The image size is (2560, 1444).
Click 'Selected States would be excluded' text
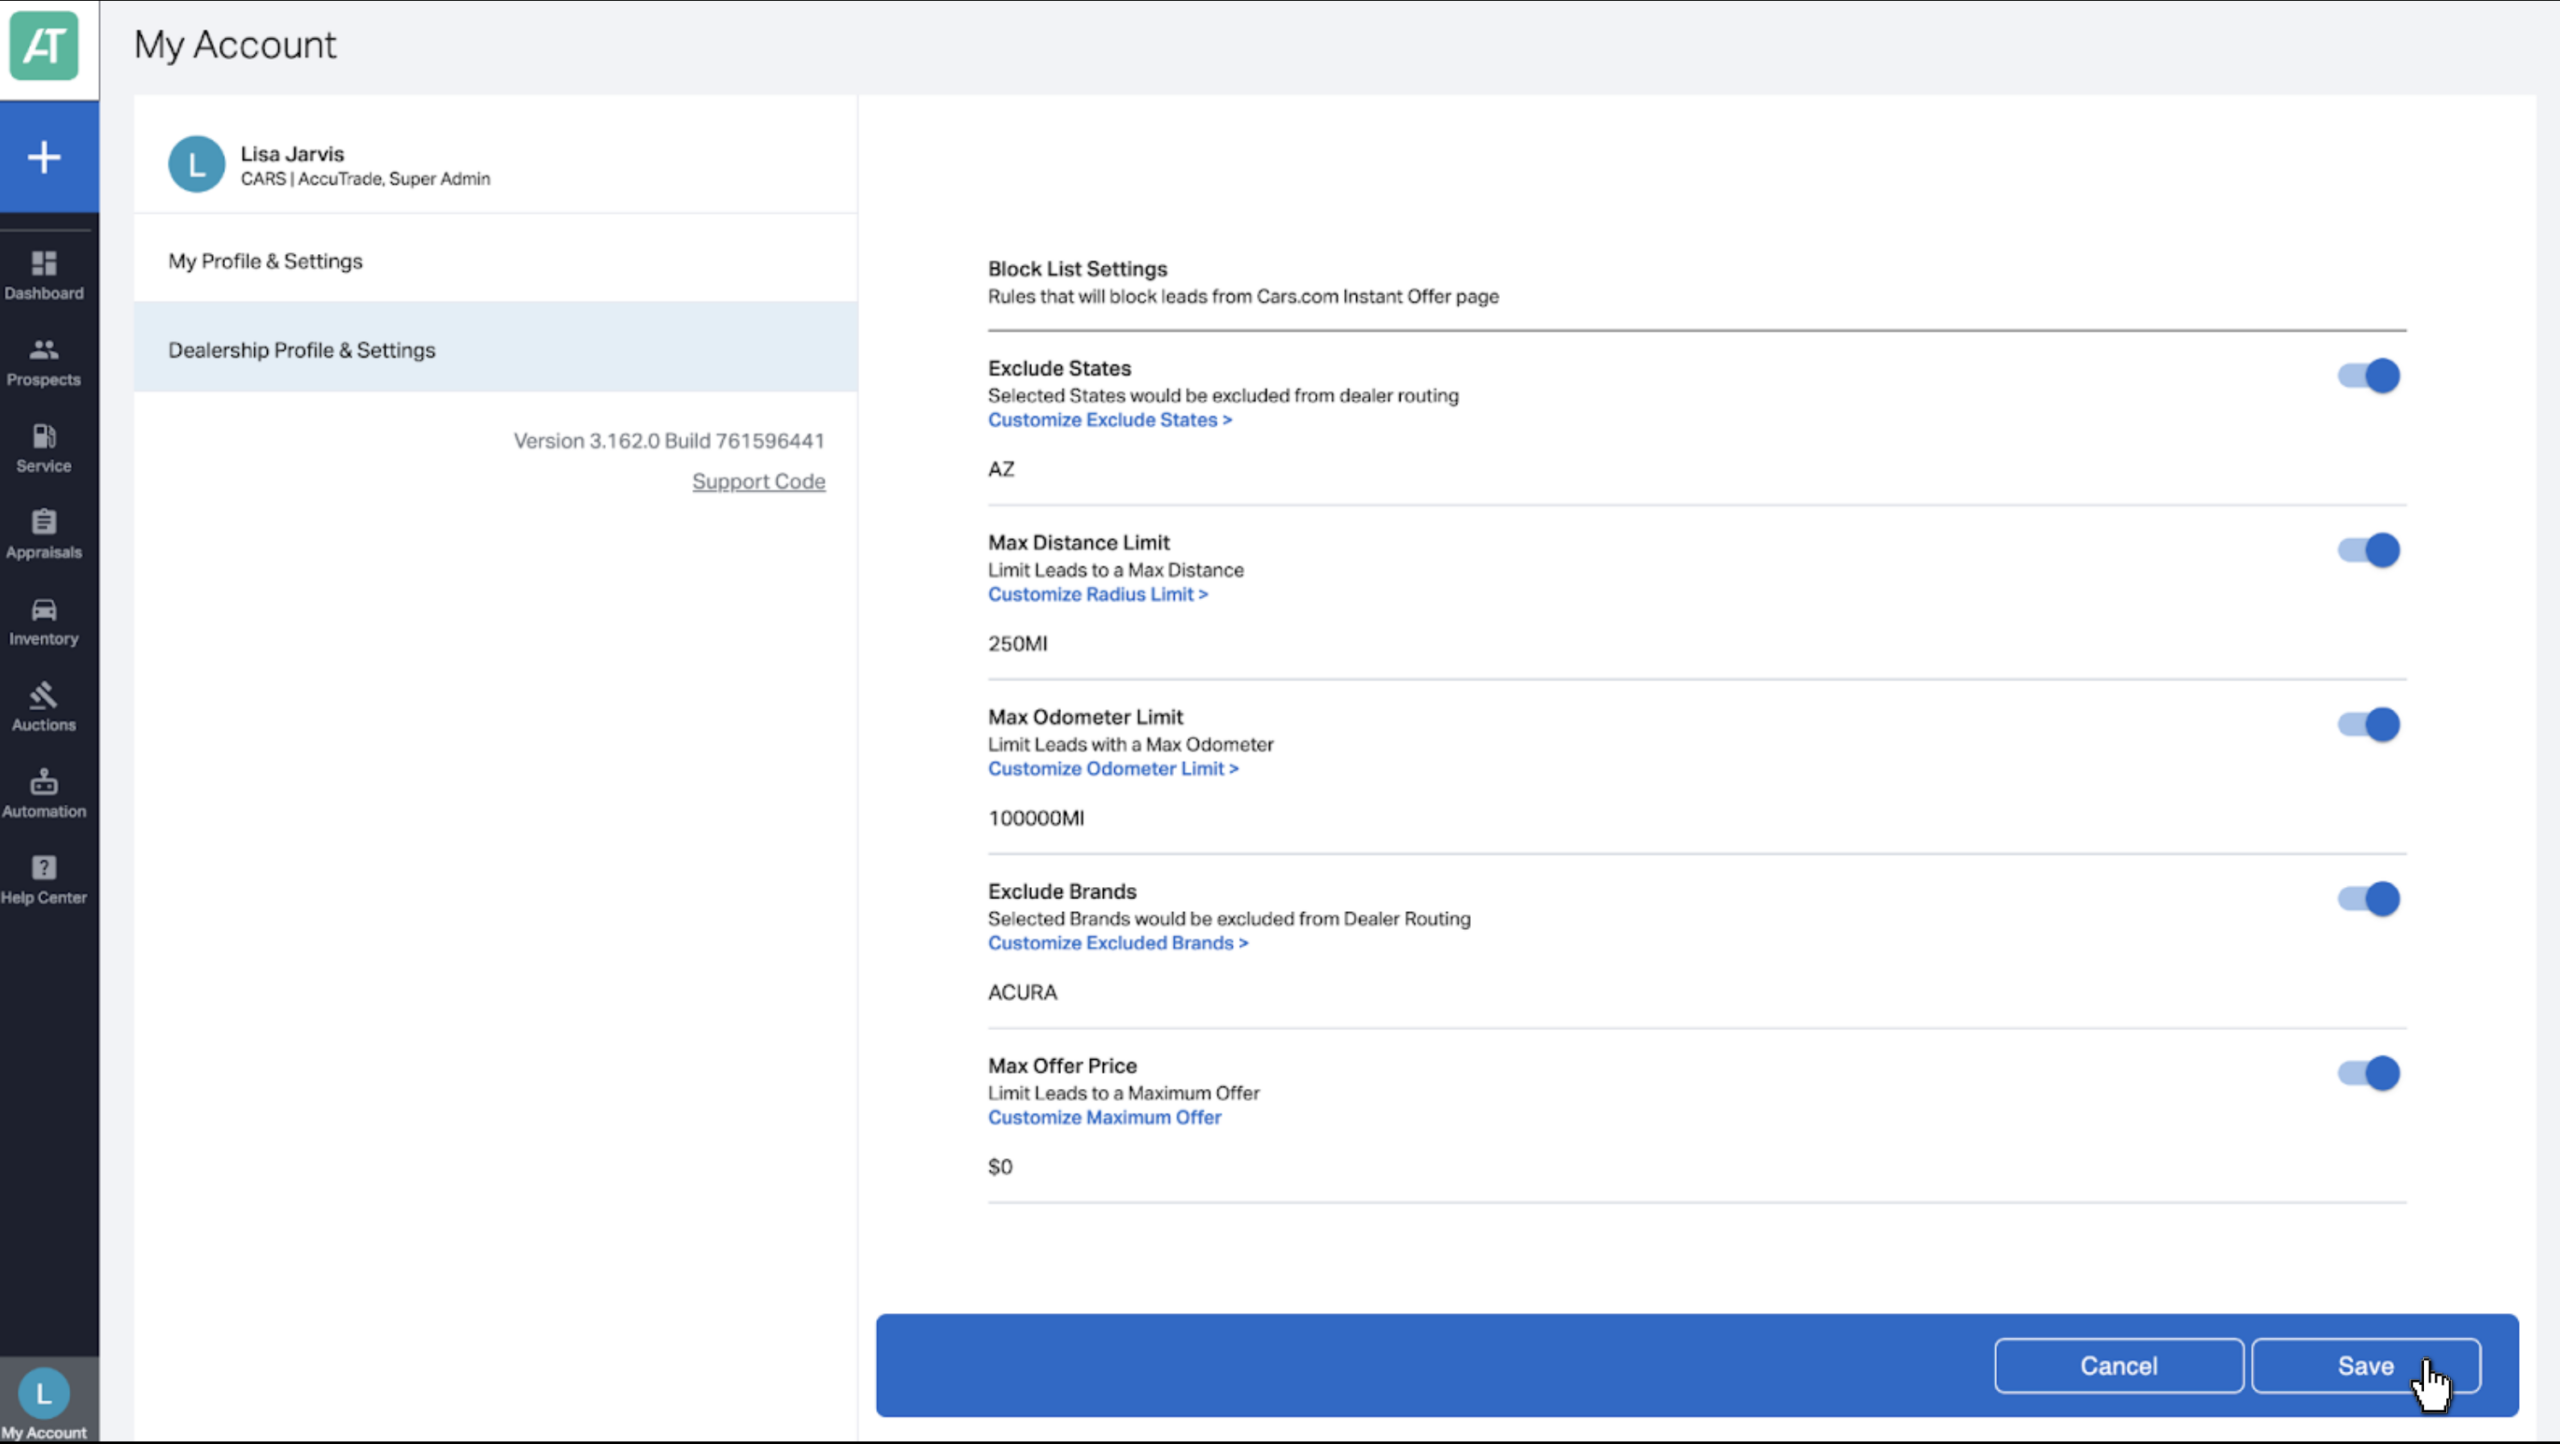coord(1223,396)
